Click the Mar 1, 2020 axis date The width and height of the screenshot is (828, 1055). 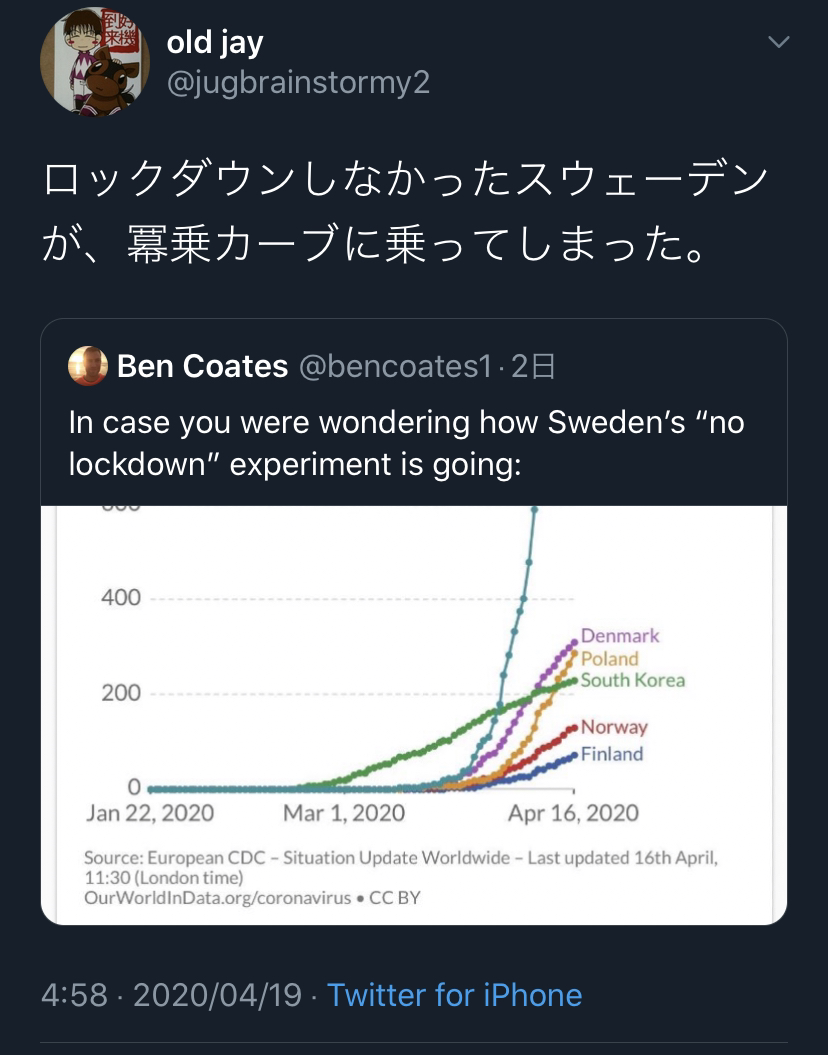click(344, 812)
